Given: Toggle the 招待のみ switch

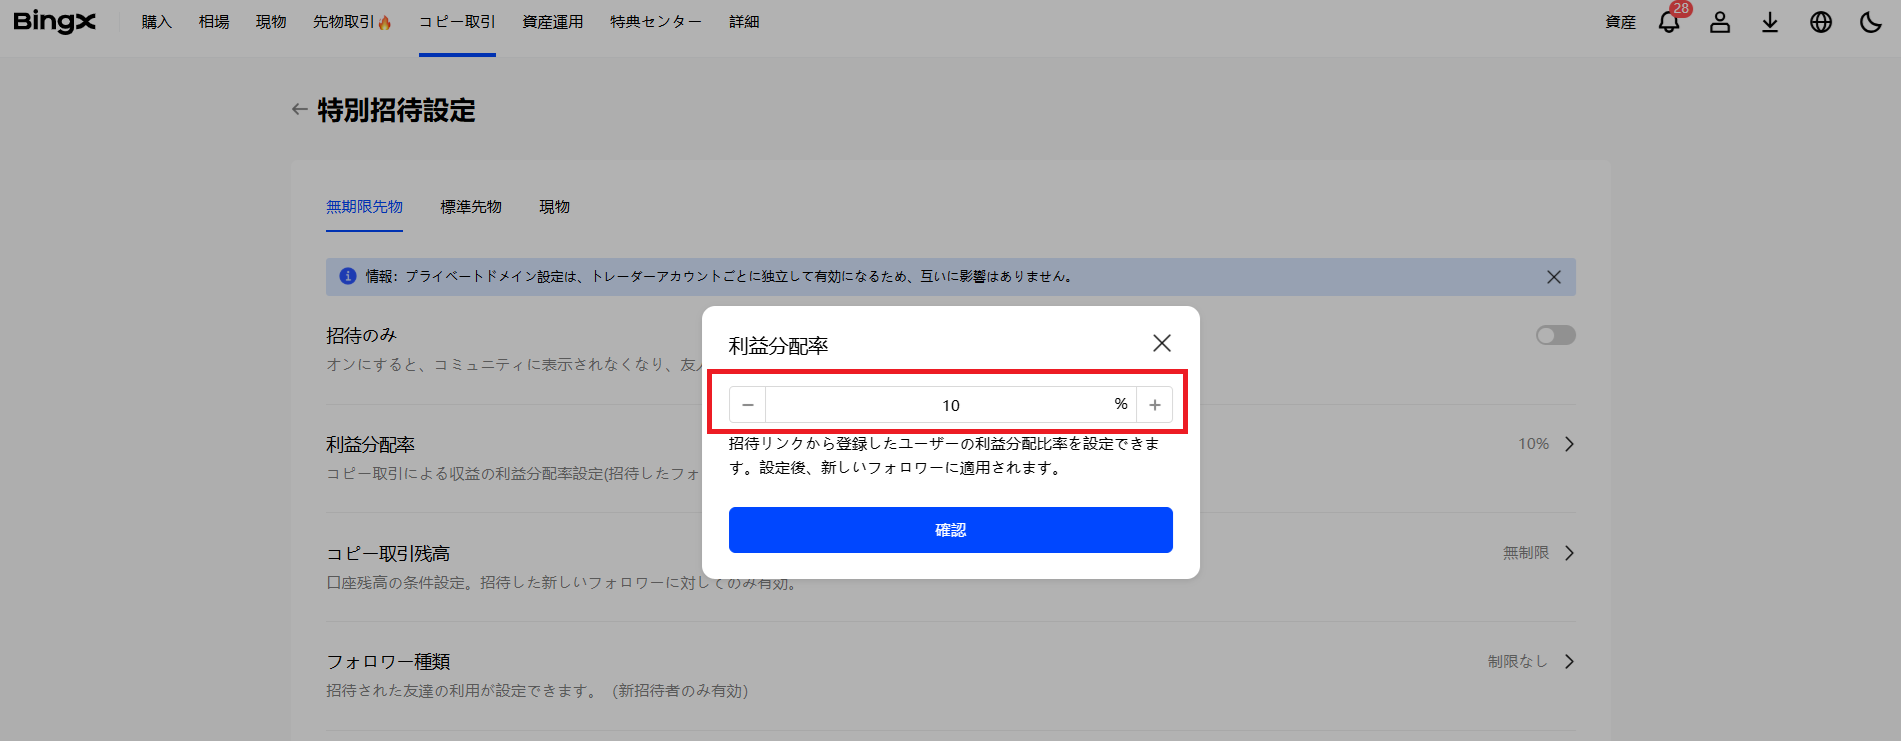Looking at the screenshot, I should pyautogui.click(x=1555, y=335).
